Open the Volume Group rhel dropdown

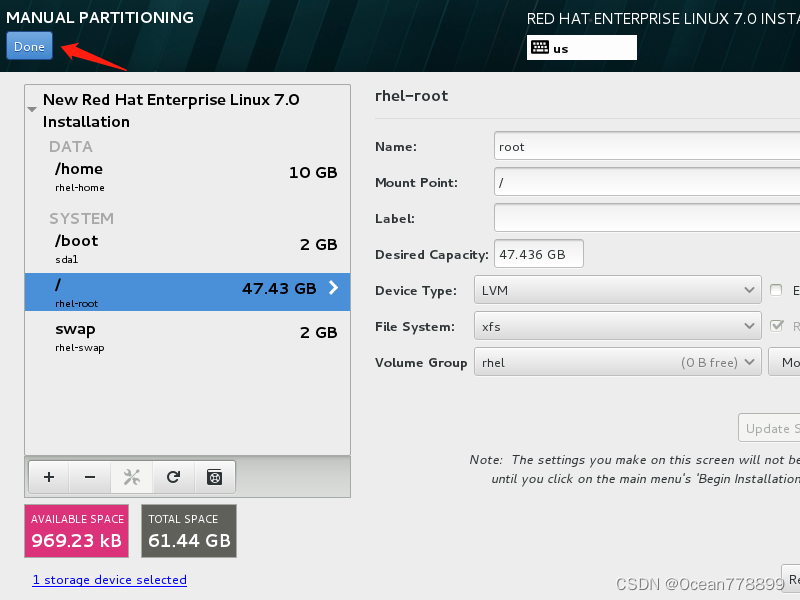(x=618, y=362)
